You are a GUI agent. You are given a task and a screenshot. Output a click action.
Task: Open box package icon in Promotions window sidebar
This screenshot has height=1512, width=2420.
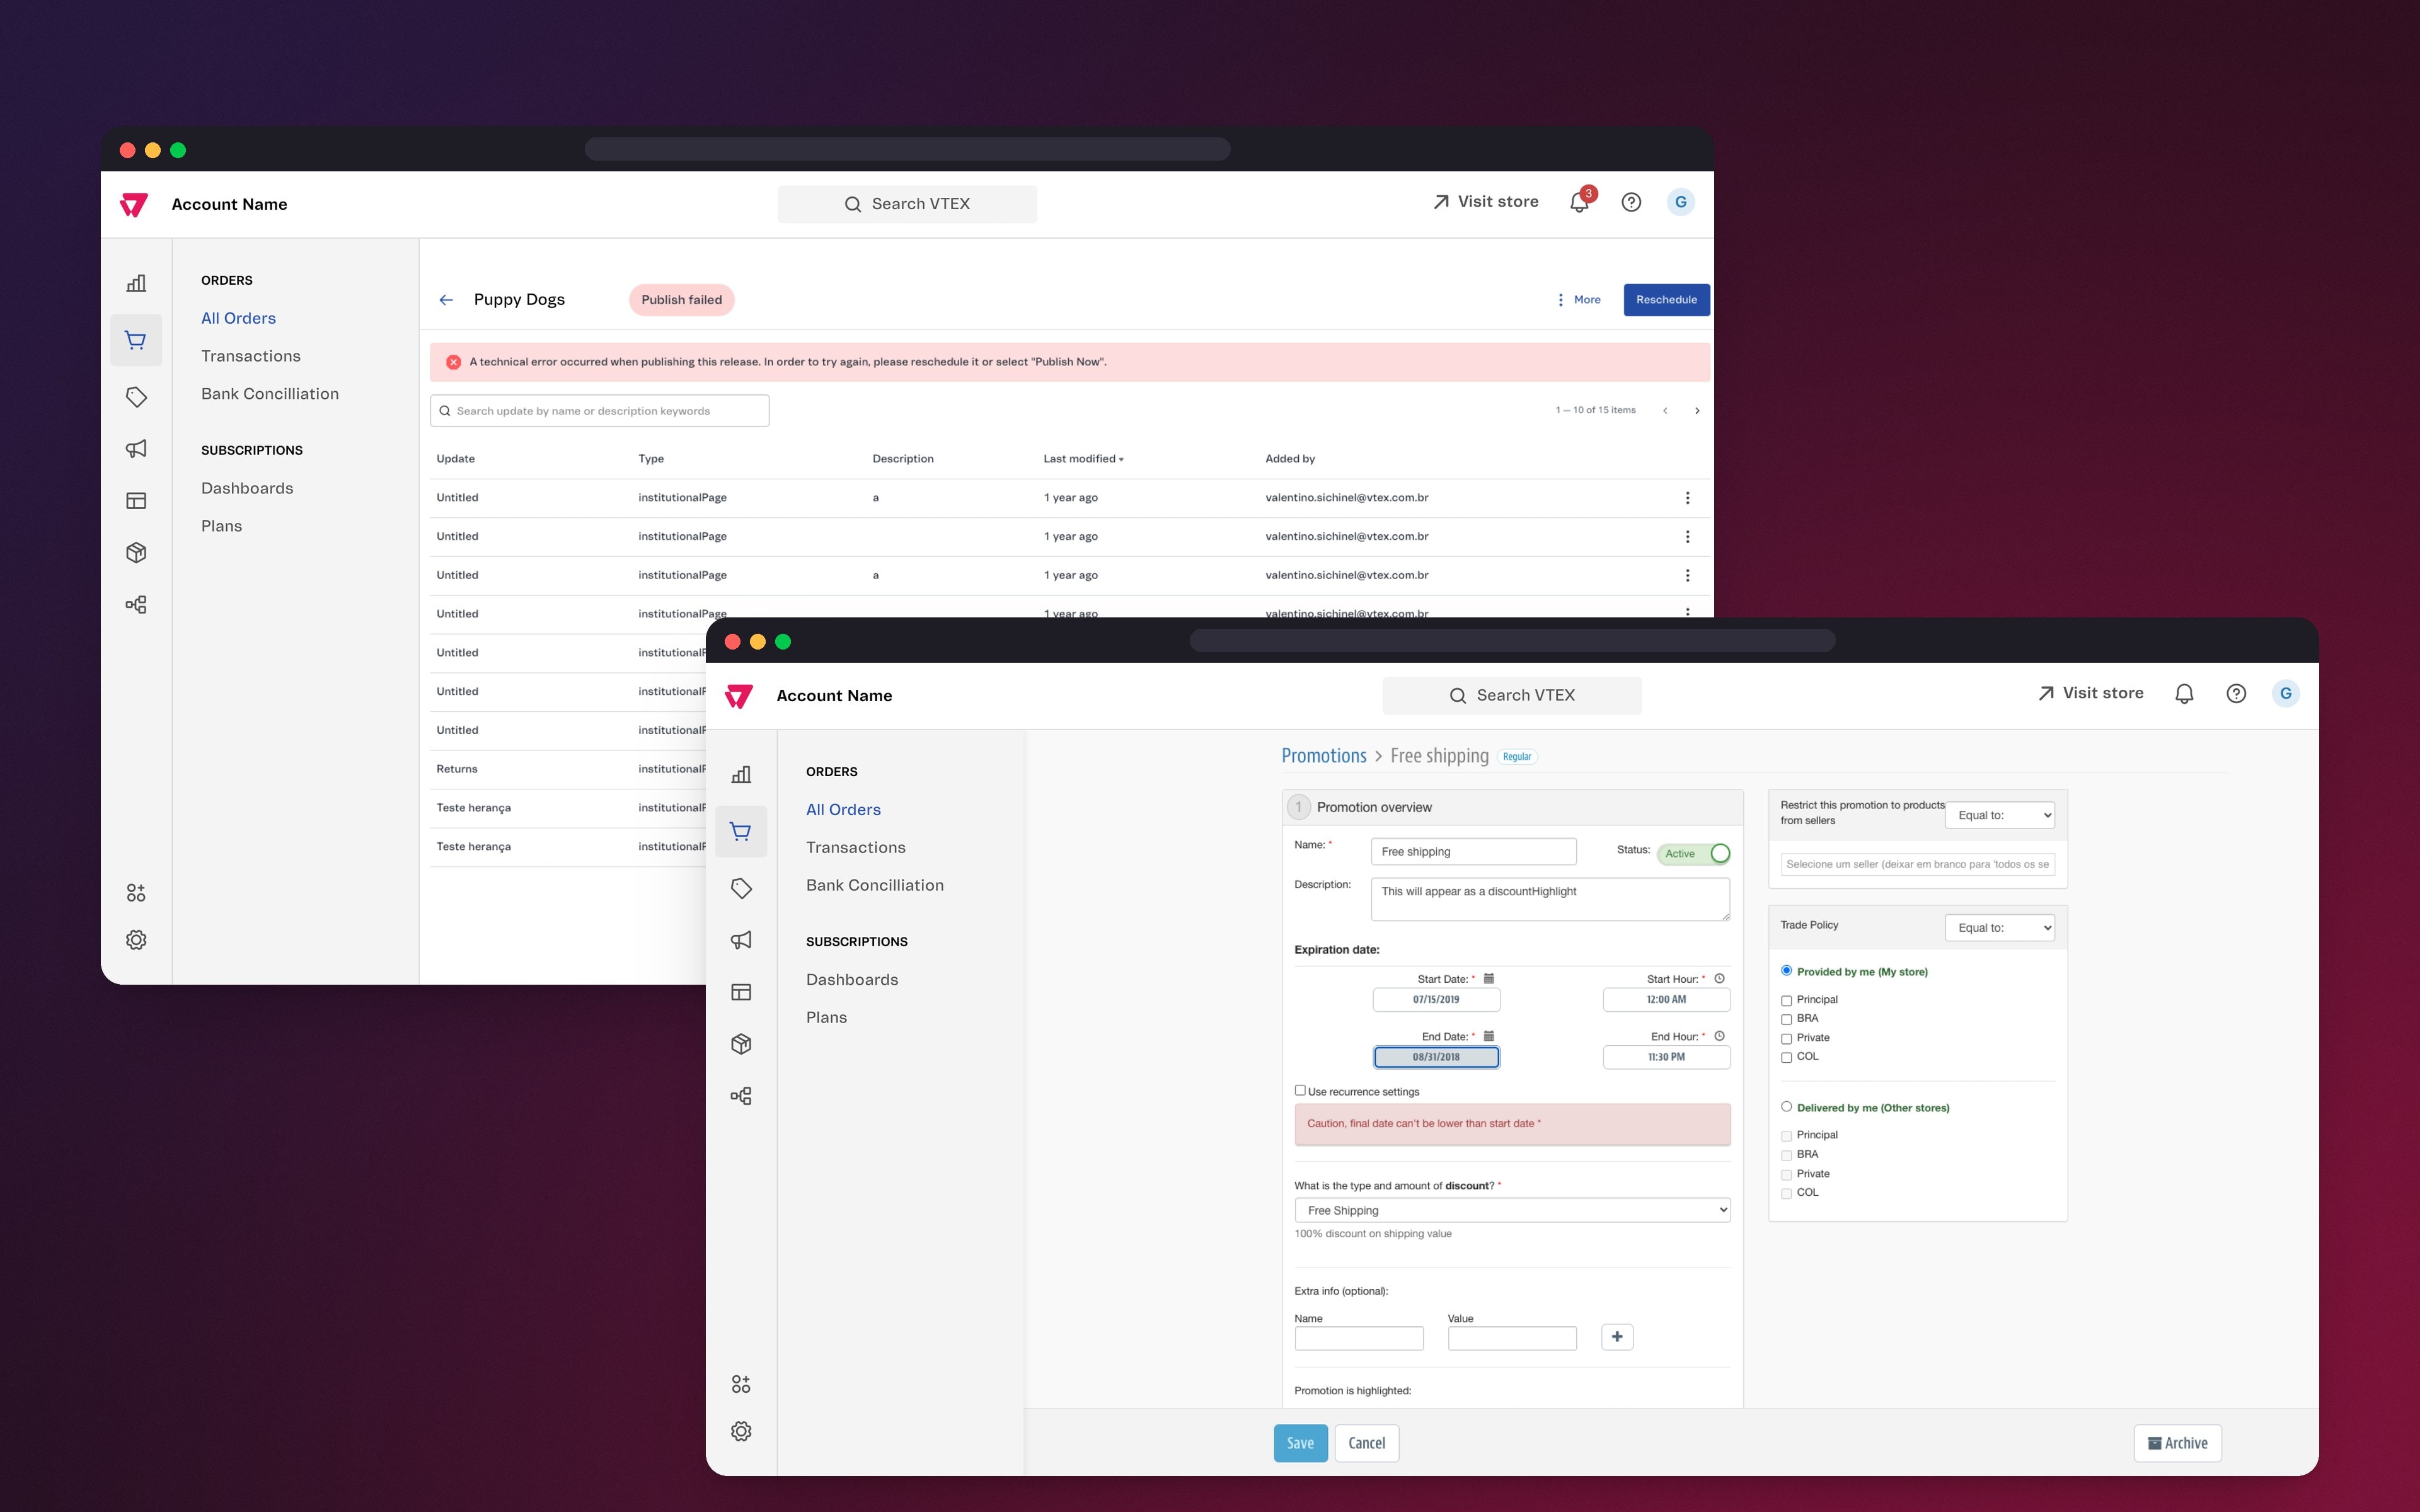(741, 1044)
